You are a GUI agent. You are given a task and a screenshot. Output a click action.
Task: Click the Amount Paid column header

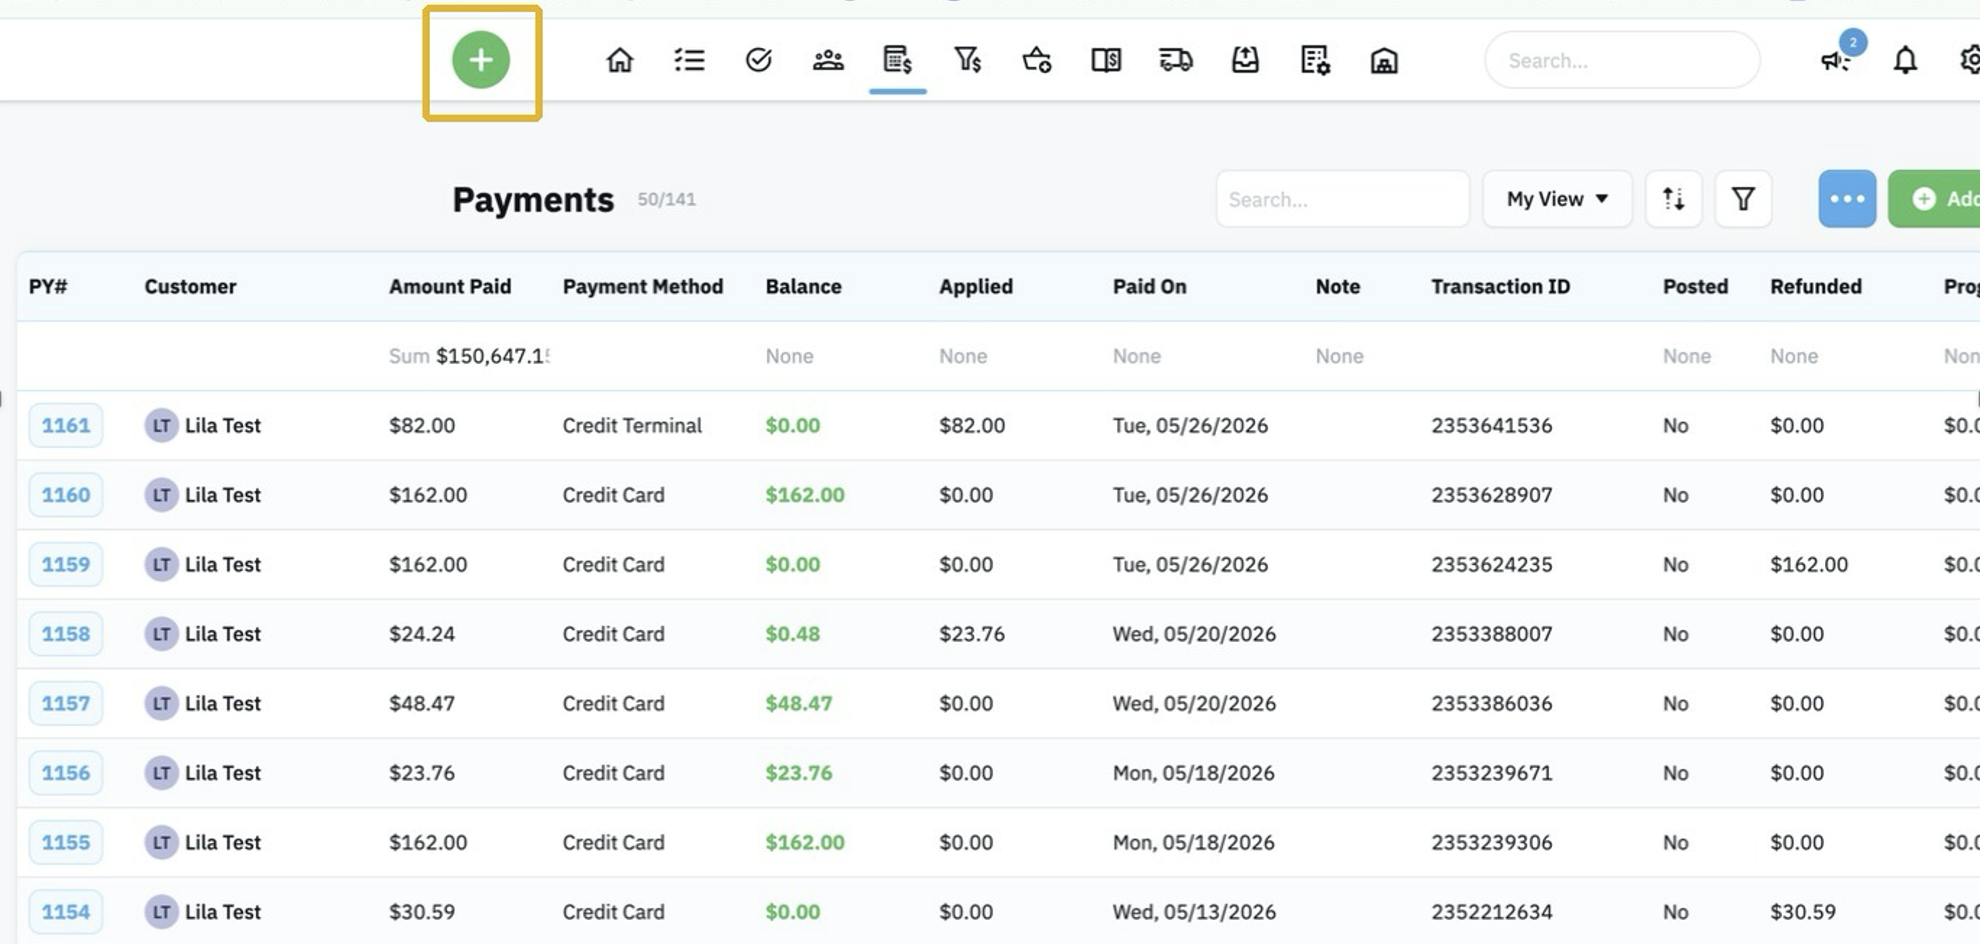450,287
